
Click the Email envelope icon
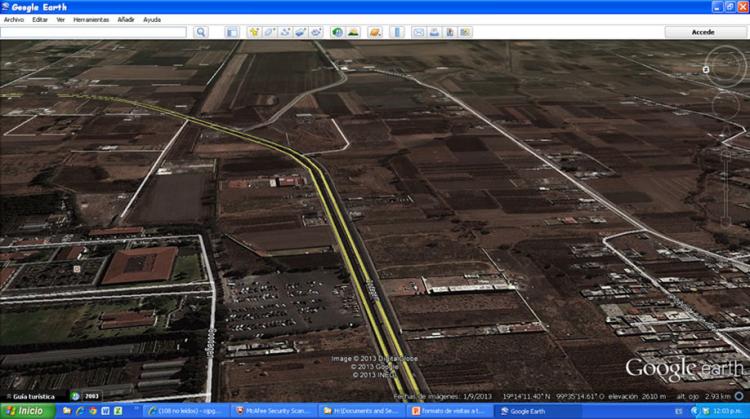tap(419, 32)
